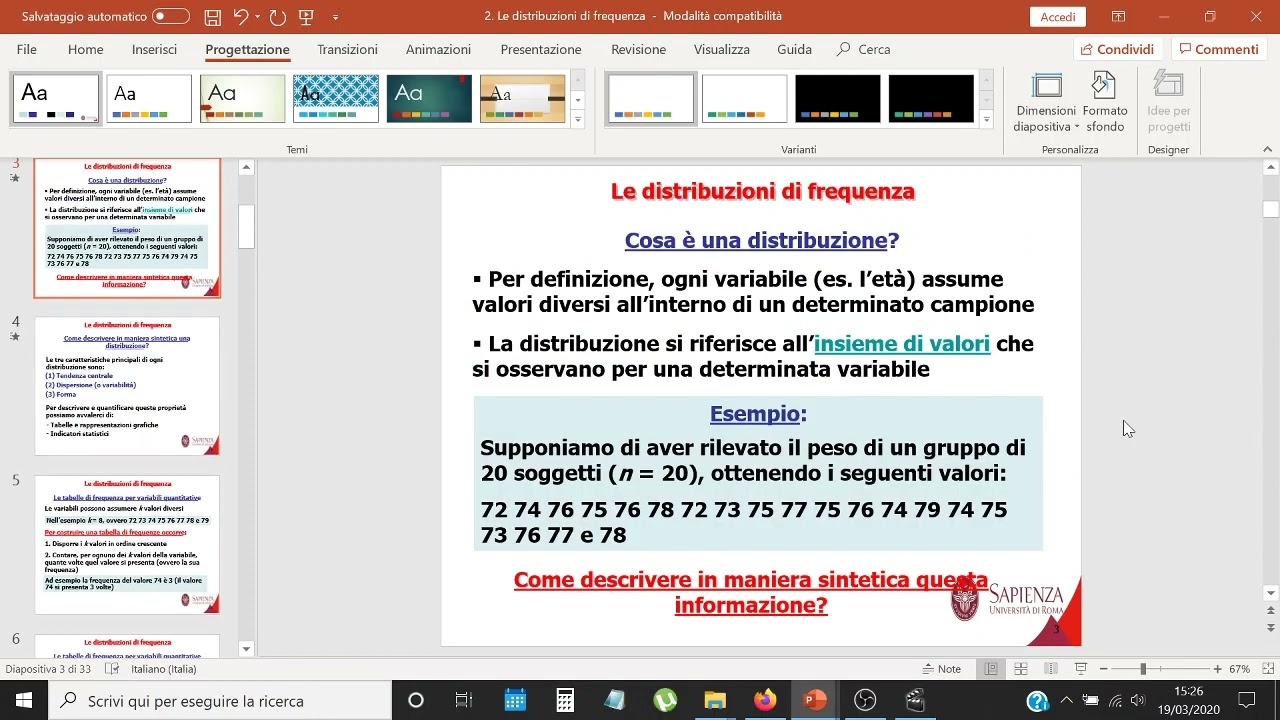Viewport: 1280px width, 720px height.
Task: Click the 'insieme di valori' hyperlink on slide
Action: pos(902,344)
